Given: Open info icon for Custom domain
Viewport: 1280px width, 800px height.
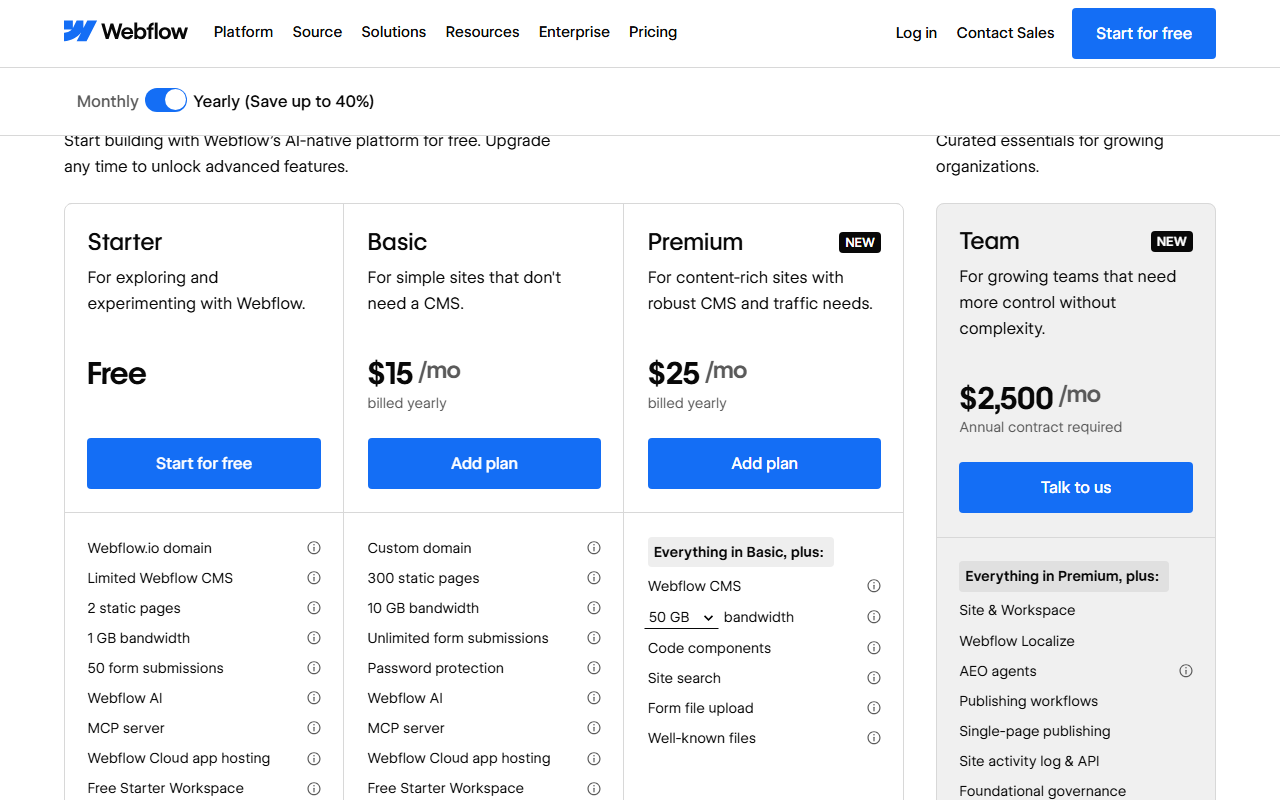Looking at the screenshot, I should coord(594,548).
